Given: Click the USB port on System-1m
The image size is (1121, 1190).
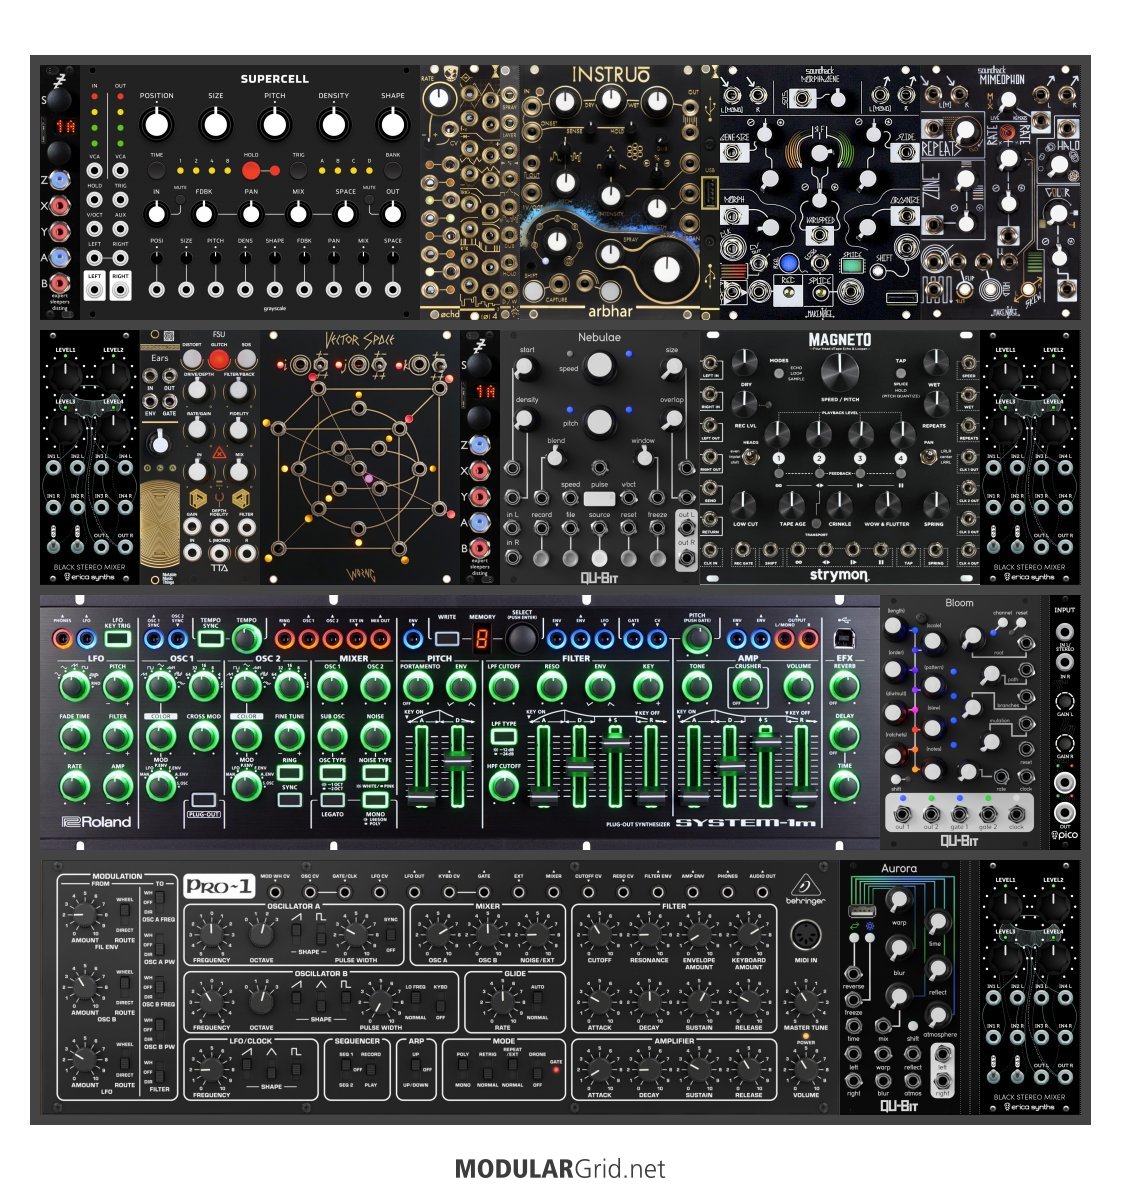Looking at the screenshot, I should coord(843,638).
